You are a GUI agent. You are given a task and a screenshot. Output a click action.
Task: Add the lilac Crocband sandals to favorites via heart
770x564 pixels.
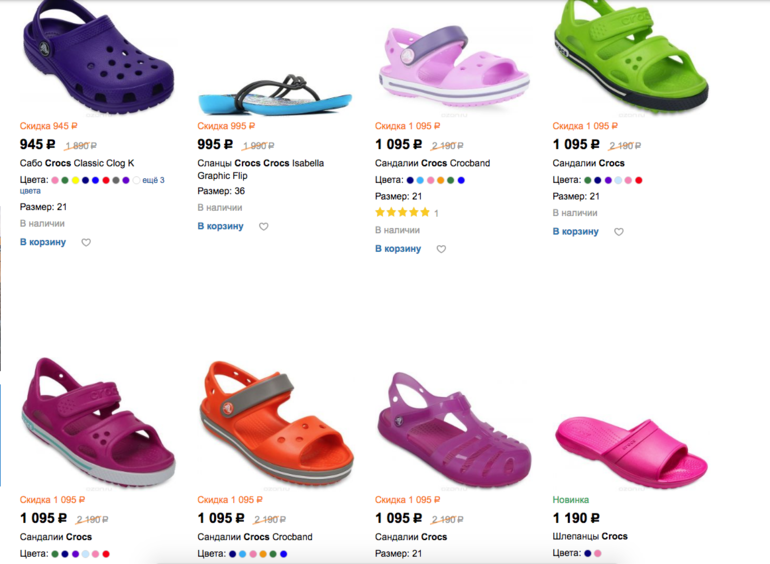tap(441, 249)
